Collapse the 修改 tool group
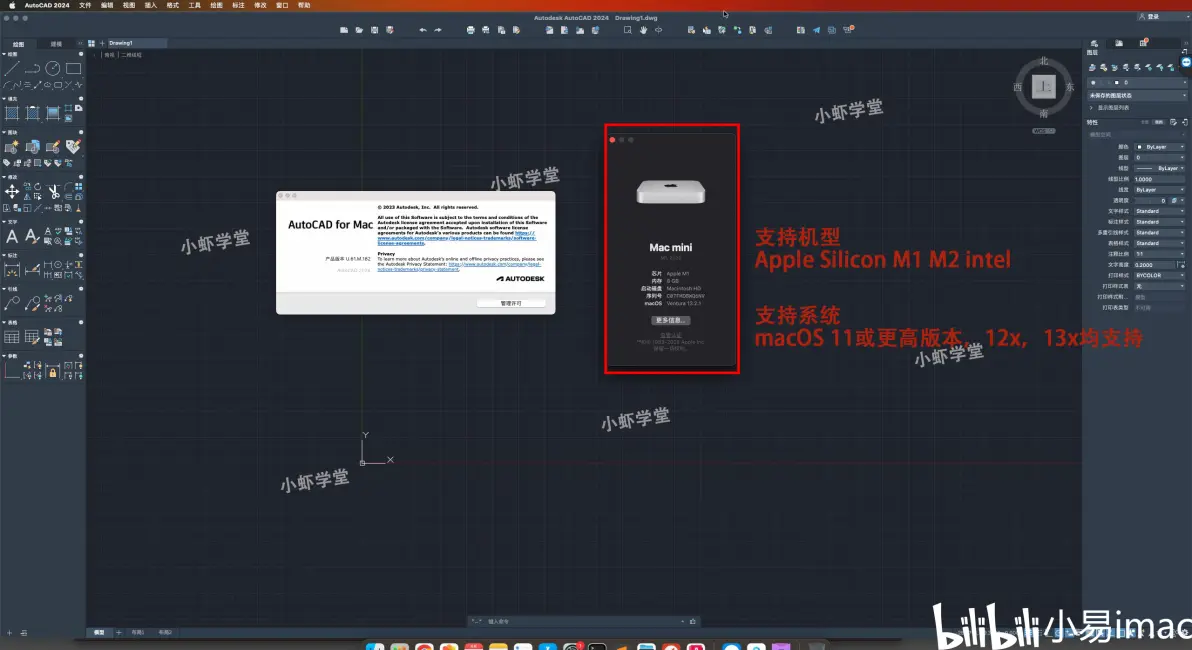 pyautogui.click(x=4, y=176)
